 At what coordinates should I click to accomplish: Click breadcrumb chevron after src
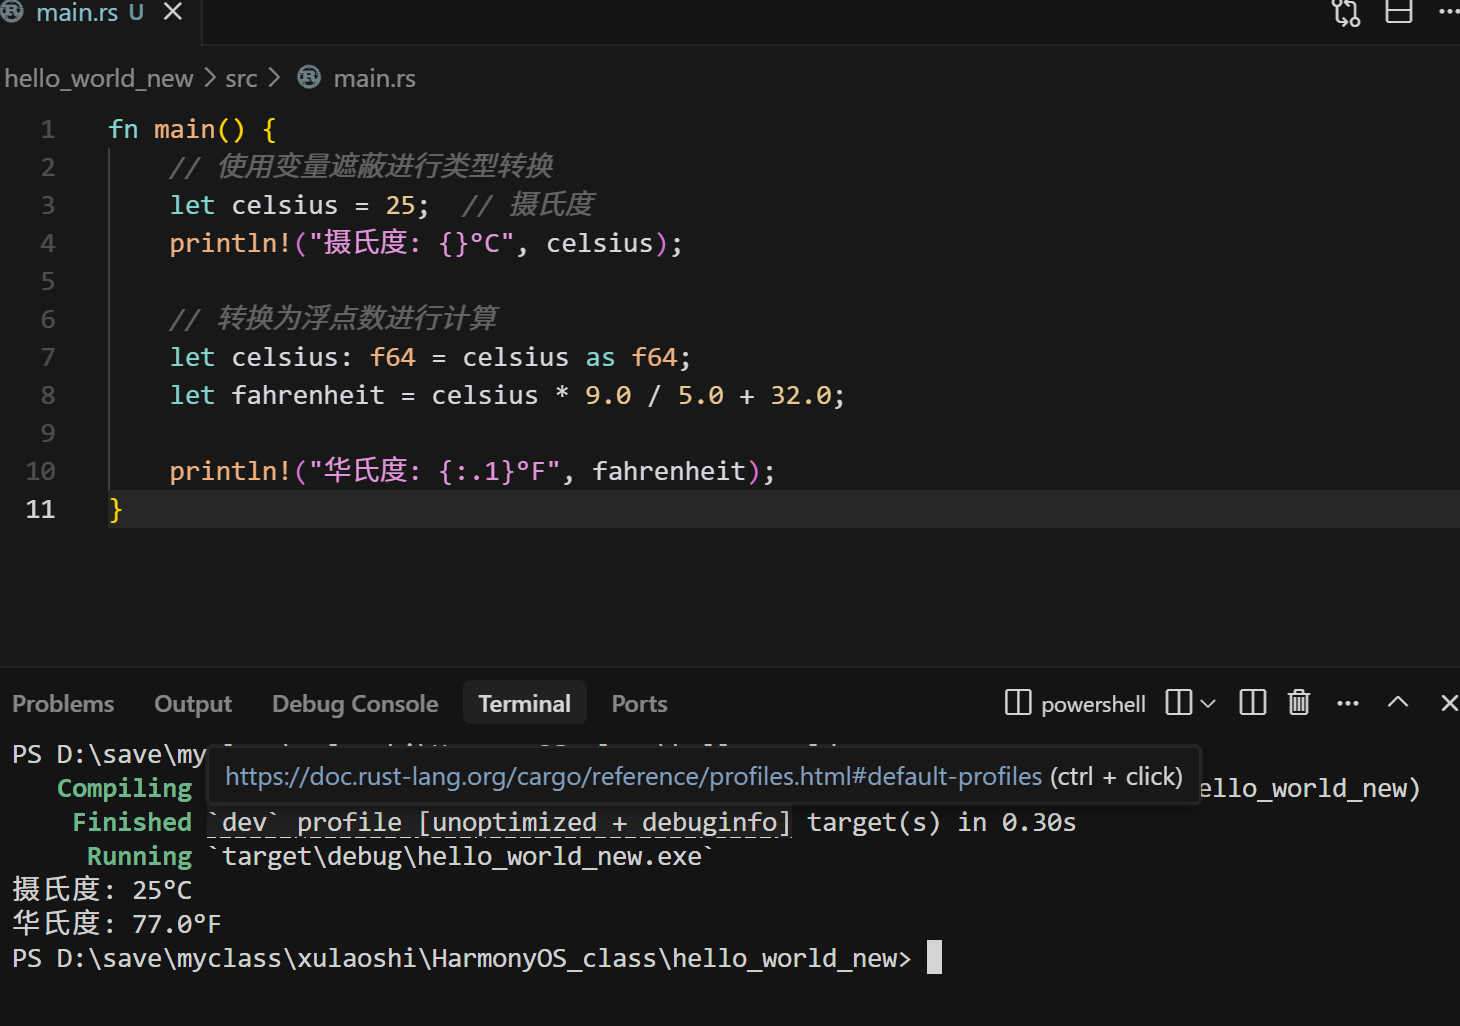[274, 77]
